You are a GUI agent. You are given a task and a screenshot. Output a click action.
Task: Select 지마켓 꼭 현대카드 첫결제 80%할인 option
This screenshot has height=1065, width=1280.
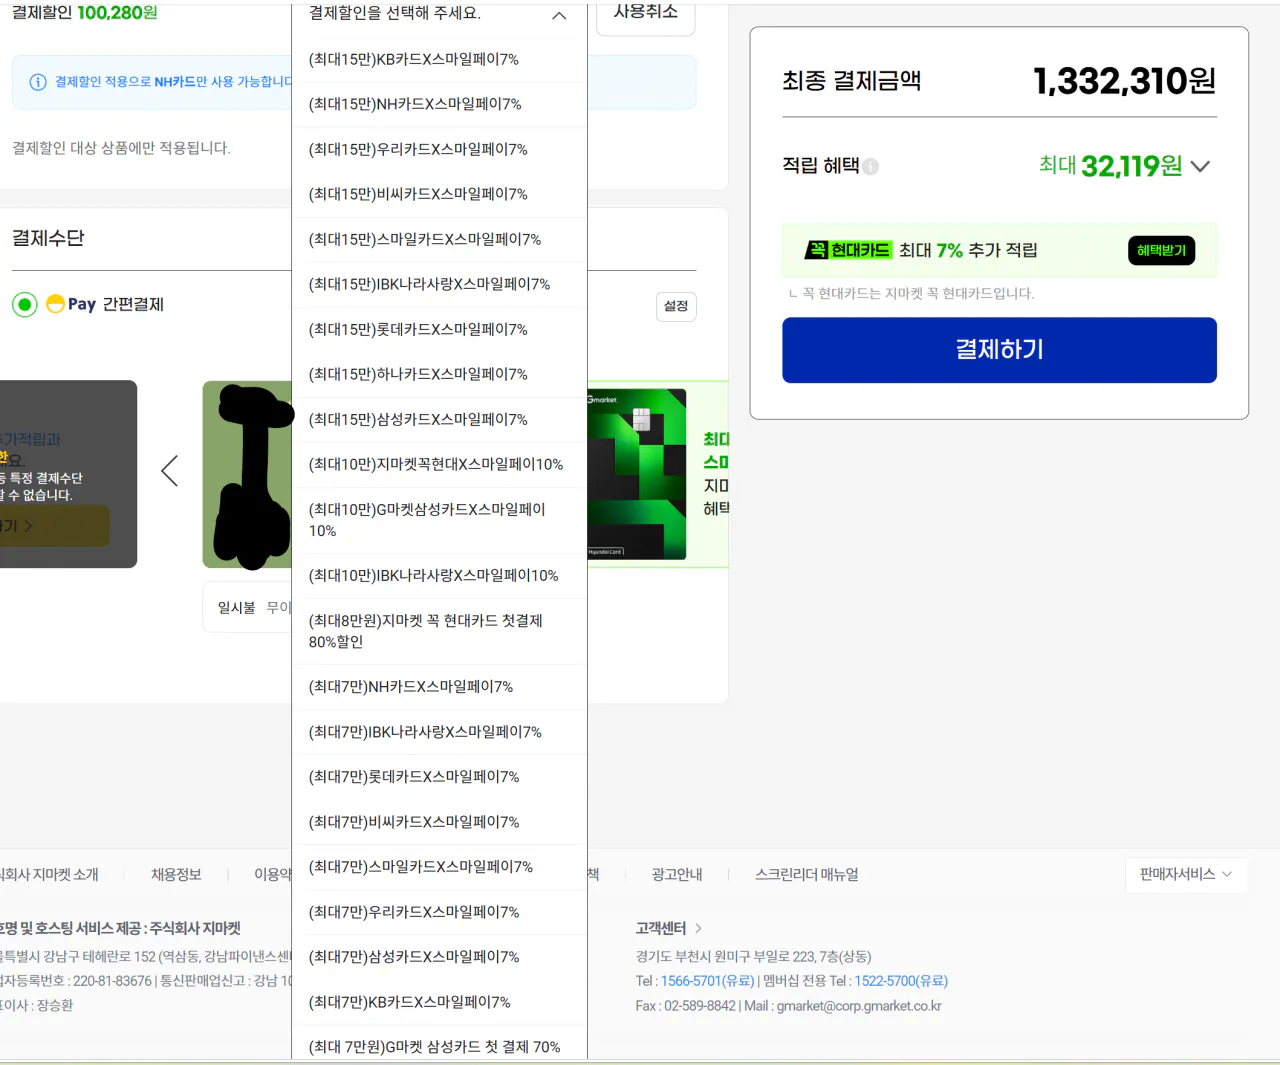coord(439,631)
